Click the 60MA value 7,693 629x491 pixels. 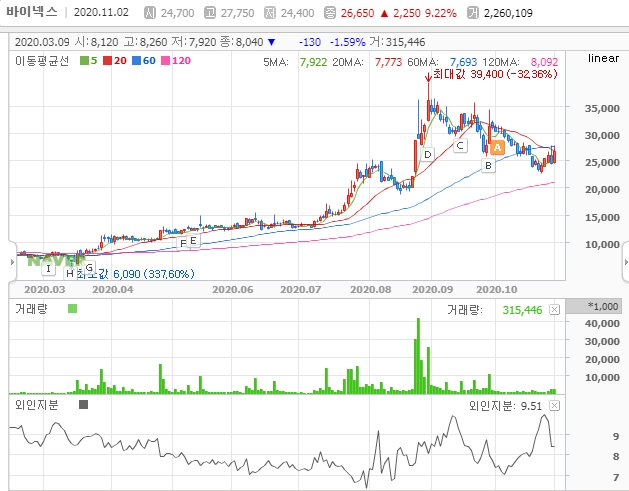[x=463, y=62]
